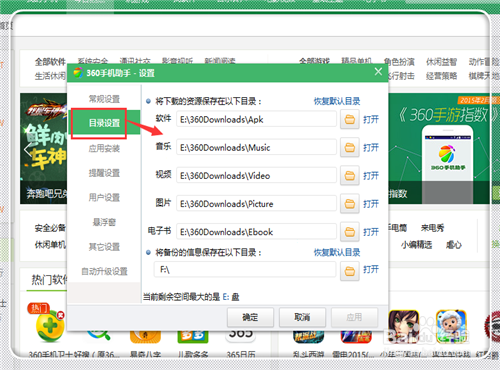Switch to 热门软件 tab in main window

click(x=49, y=279)
